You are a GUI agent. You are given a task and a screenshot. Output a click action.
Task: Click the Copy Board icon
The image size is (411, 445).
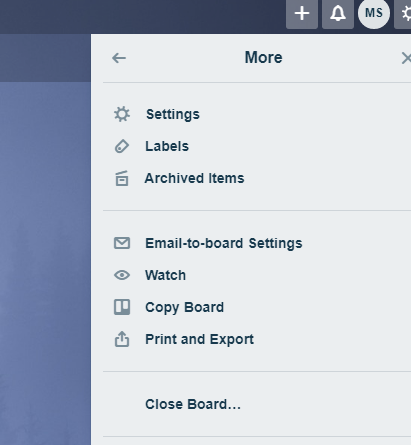122,307
